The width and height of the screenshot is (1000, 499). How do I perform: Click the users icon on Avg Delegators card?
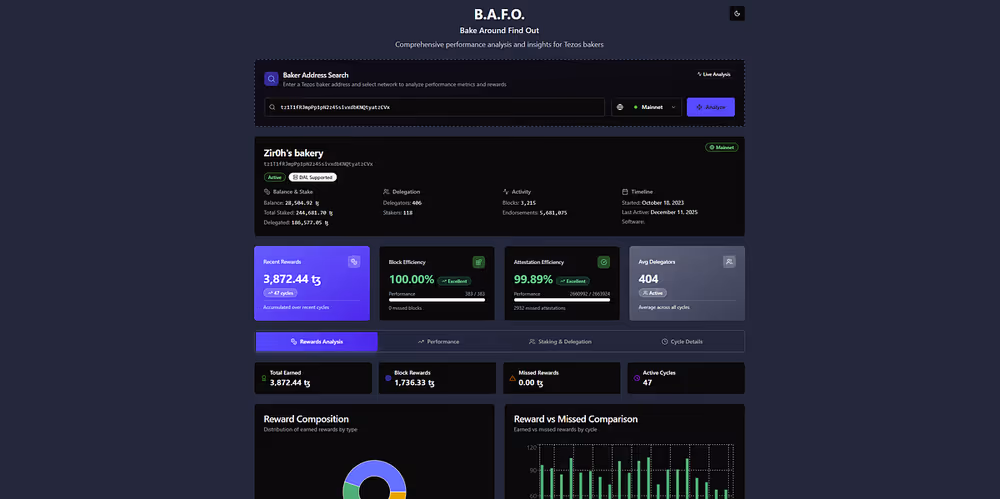point(729,262)
